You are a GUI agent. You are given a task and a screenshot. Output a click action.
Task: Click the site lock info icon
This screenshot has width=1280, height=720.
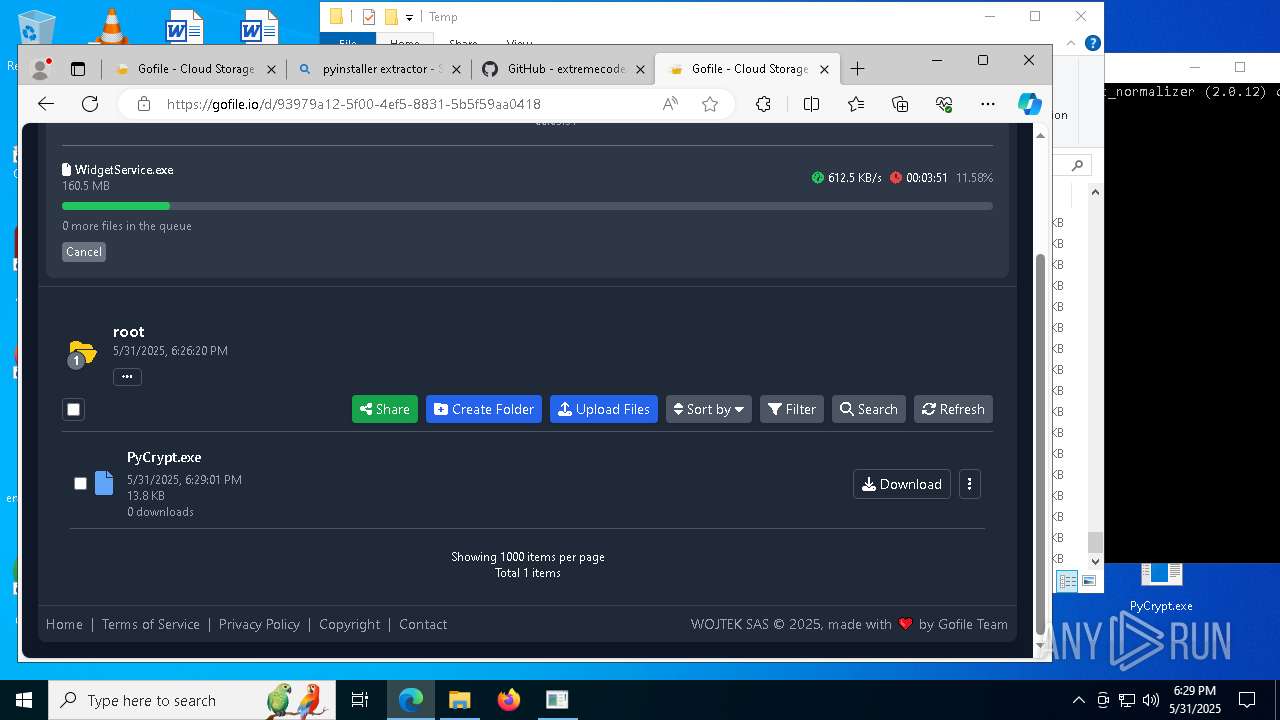(x=144, y=104)
